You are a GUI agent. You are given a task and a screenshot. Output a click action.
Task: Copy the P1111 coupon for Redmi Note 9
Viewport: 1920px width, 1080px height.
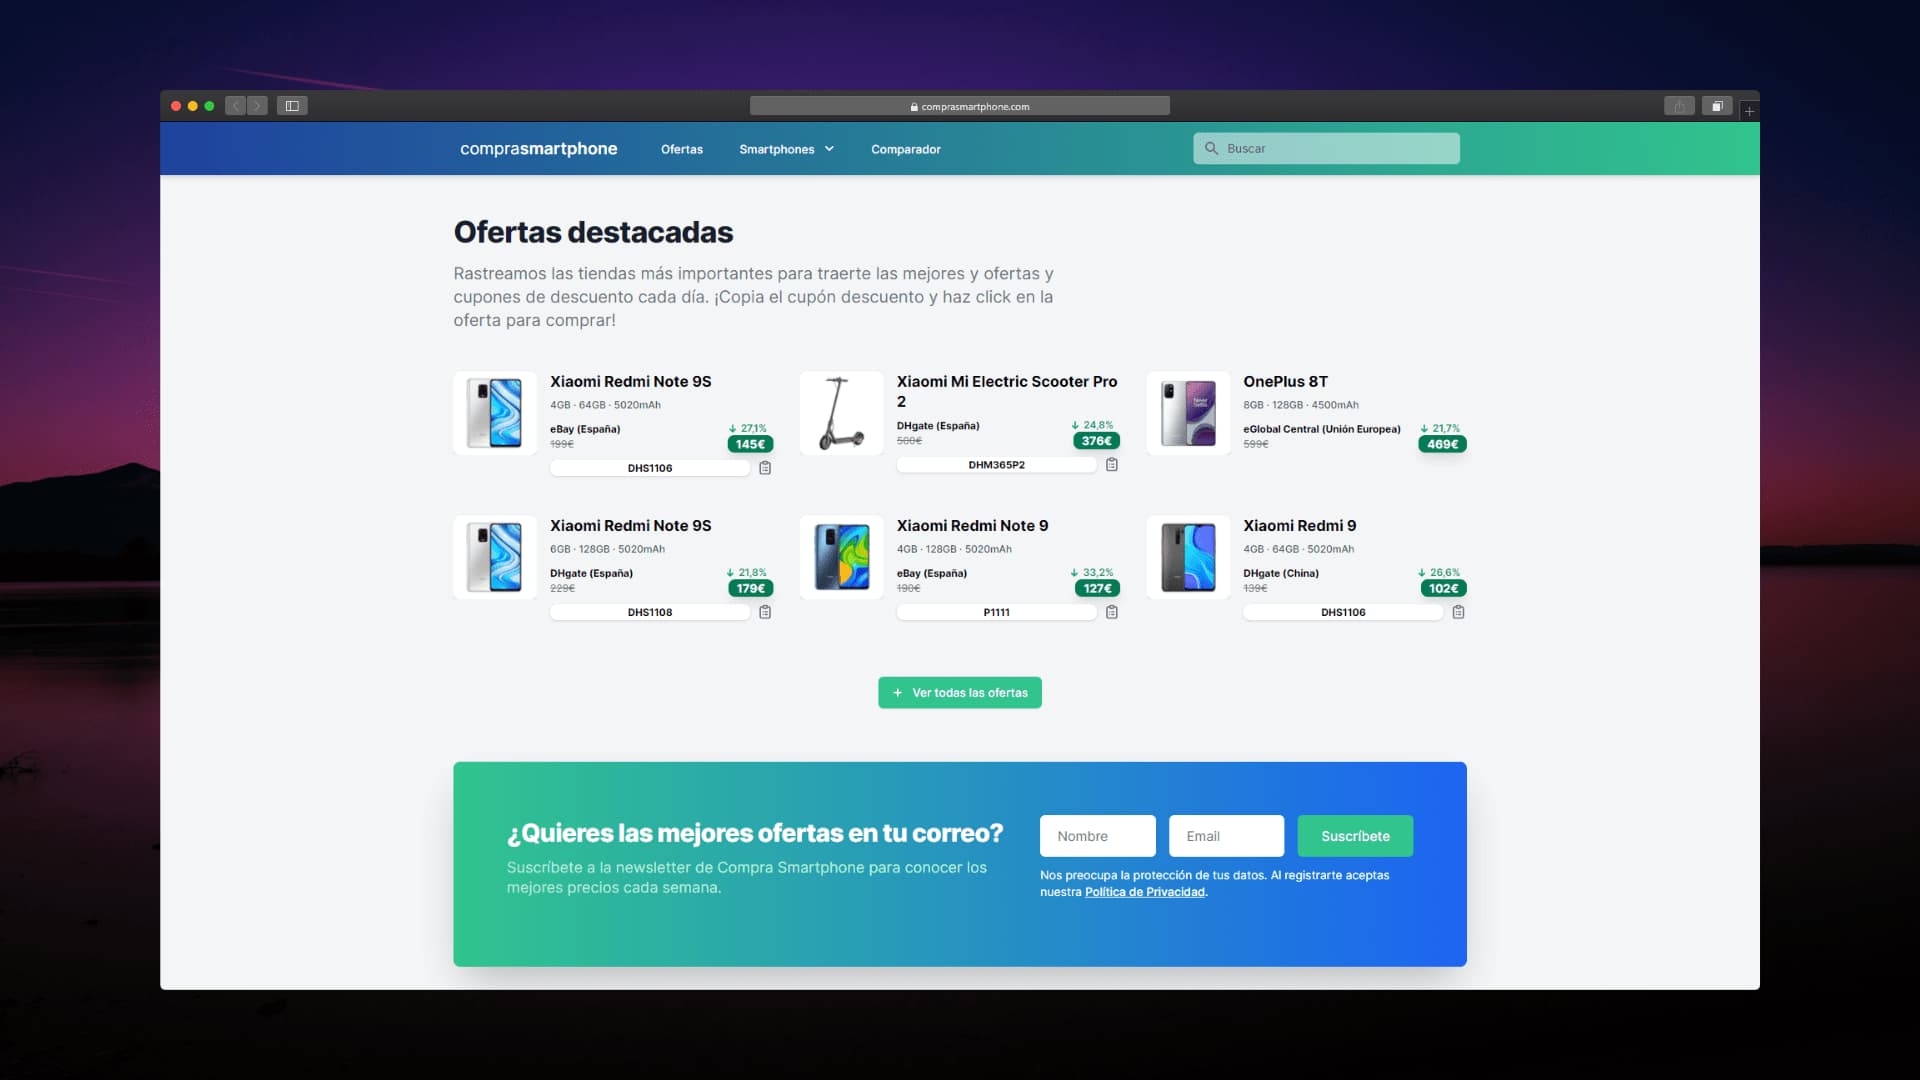click(1113, 611)
